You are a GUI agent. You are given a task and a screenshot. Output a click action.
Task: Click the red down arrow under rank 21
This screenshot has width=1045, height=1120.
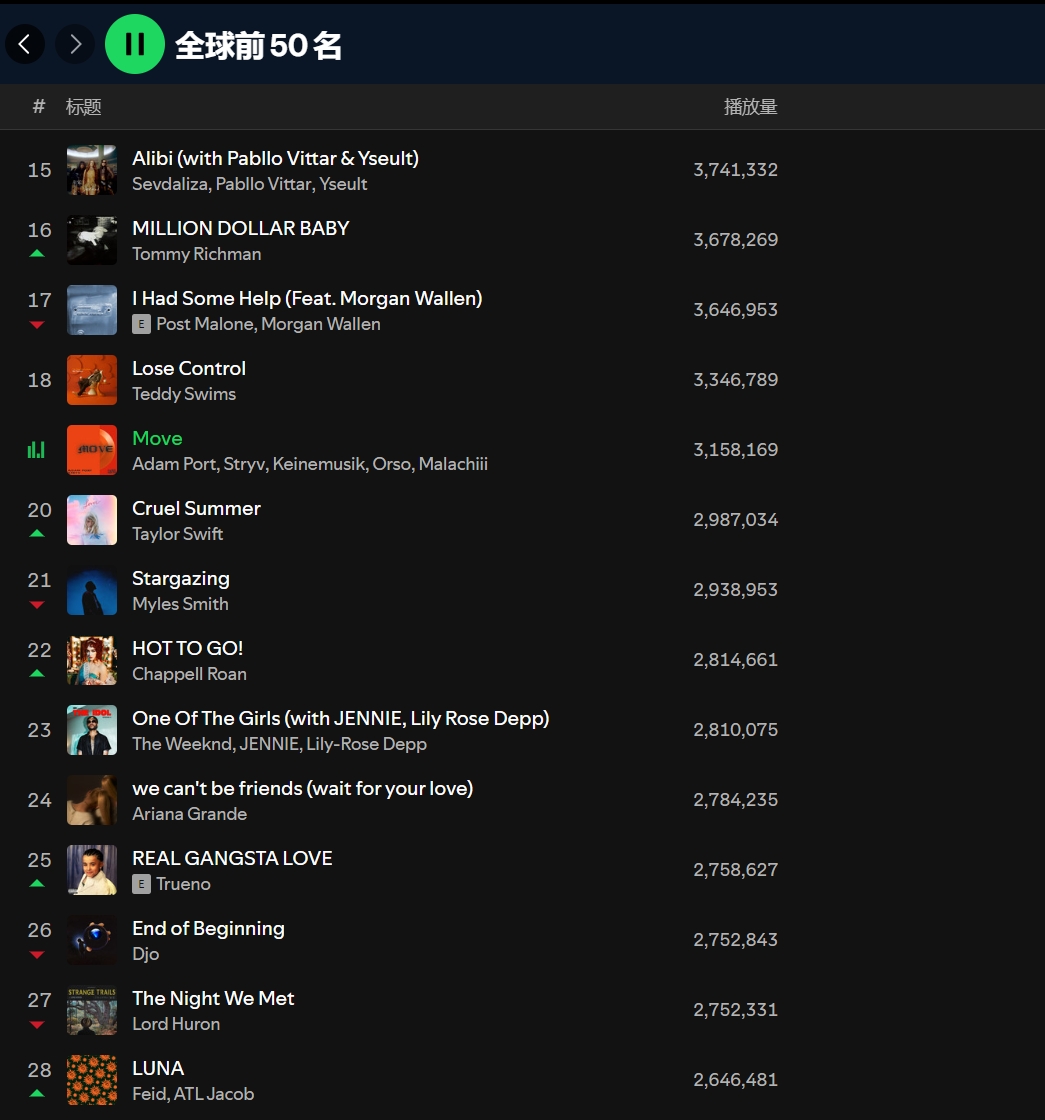(37, 604)
